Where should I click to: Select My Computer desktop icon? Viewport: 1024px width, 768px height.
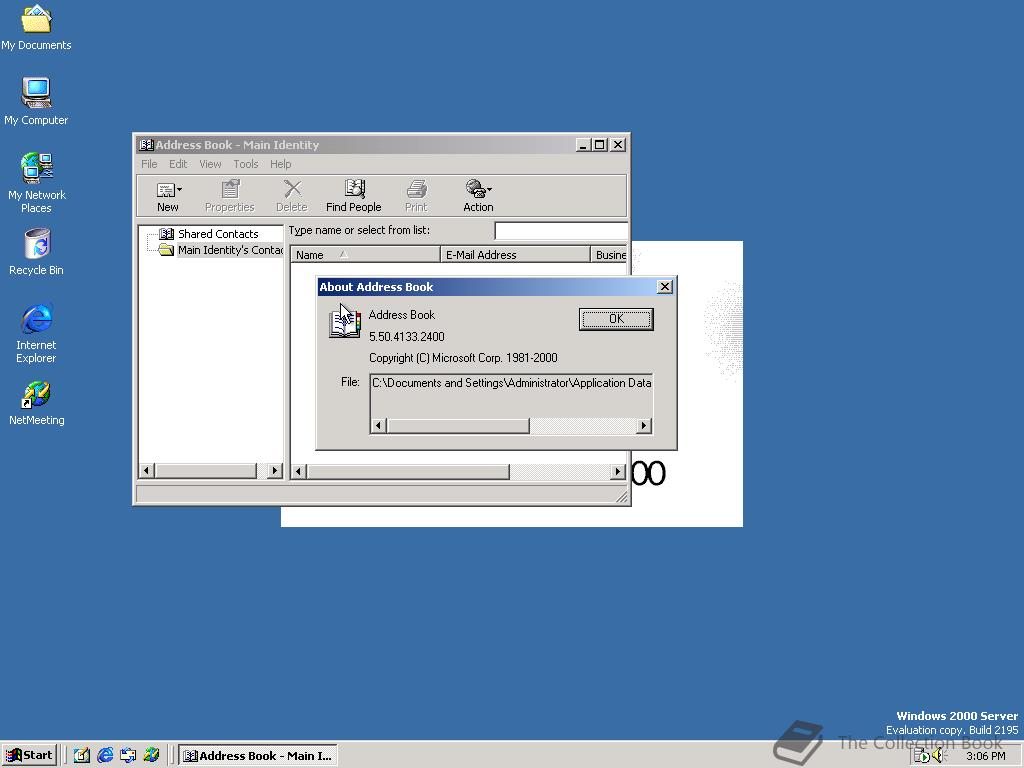(36, 101)
